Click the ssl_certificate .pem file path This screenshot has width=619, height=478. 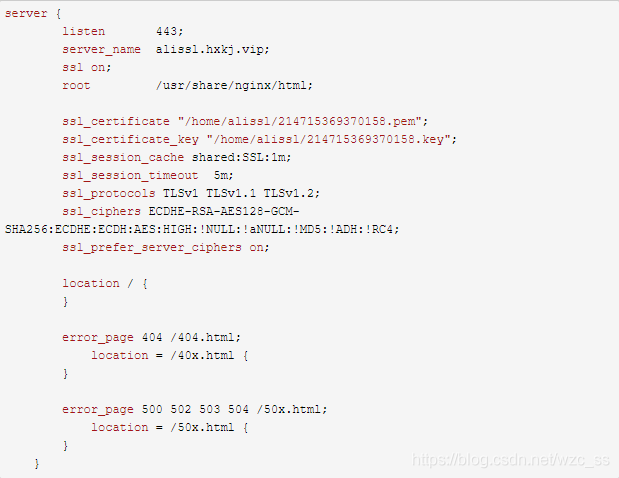tap(303, 121)
